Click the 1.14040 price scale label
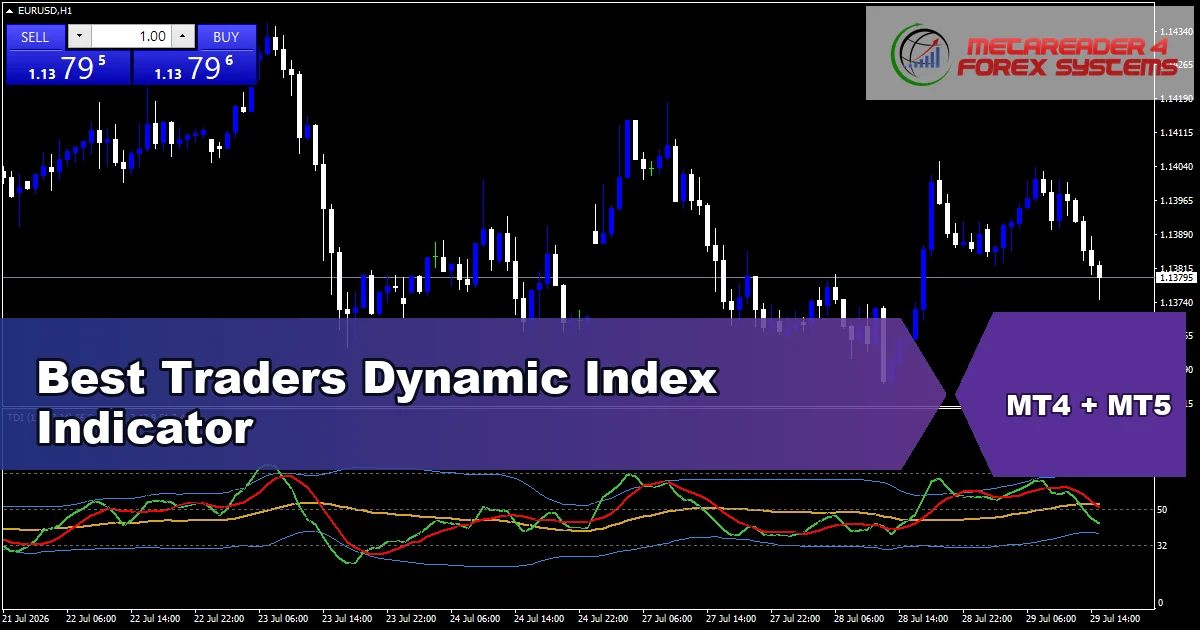 1176,167
